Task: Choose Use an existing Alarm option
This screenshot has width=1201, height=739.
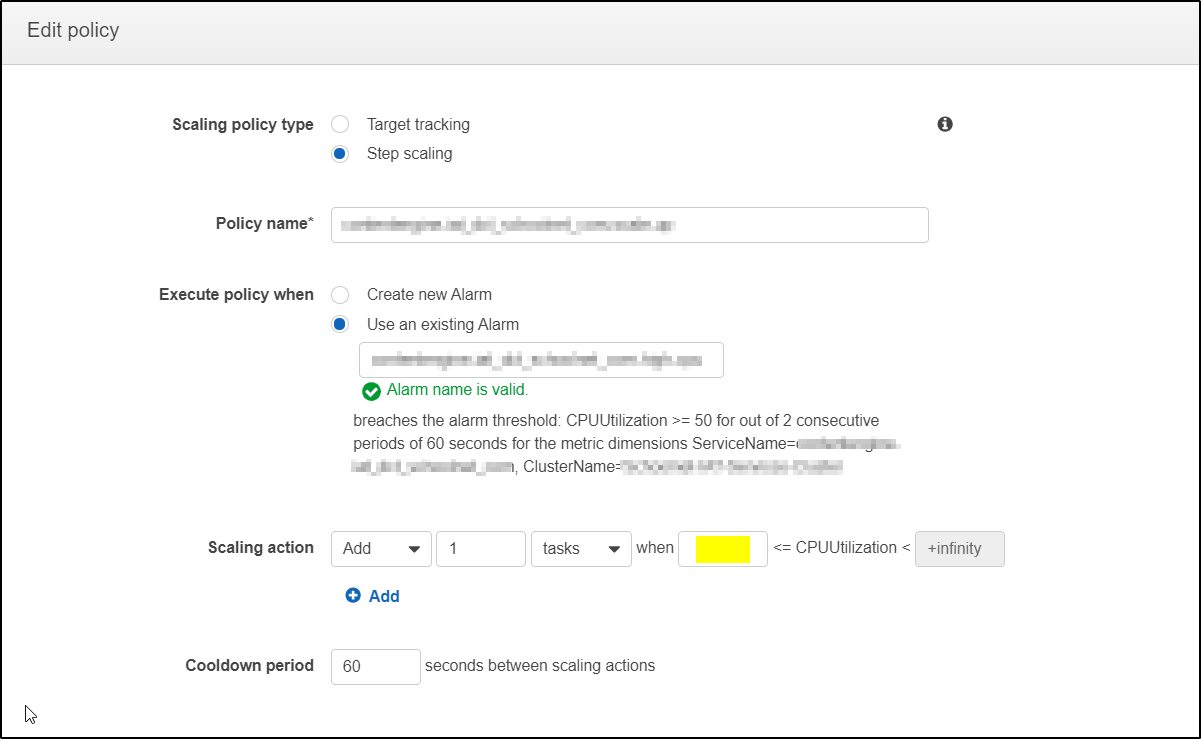Action: [340, 324]
